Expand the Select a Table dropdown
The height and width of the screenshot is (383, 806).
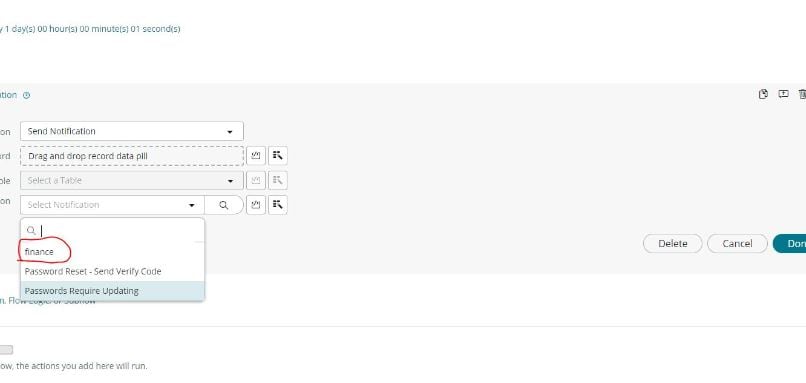(x=132, y=180)
